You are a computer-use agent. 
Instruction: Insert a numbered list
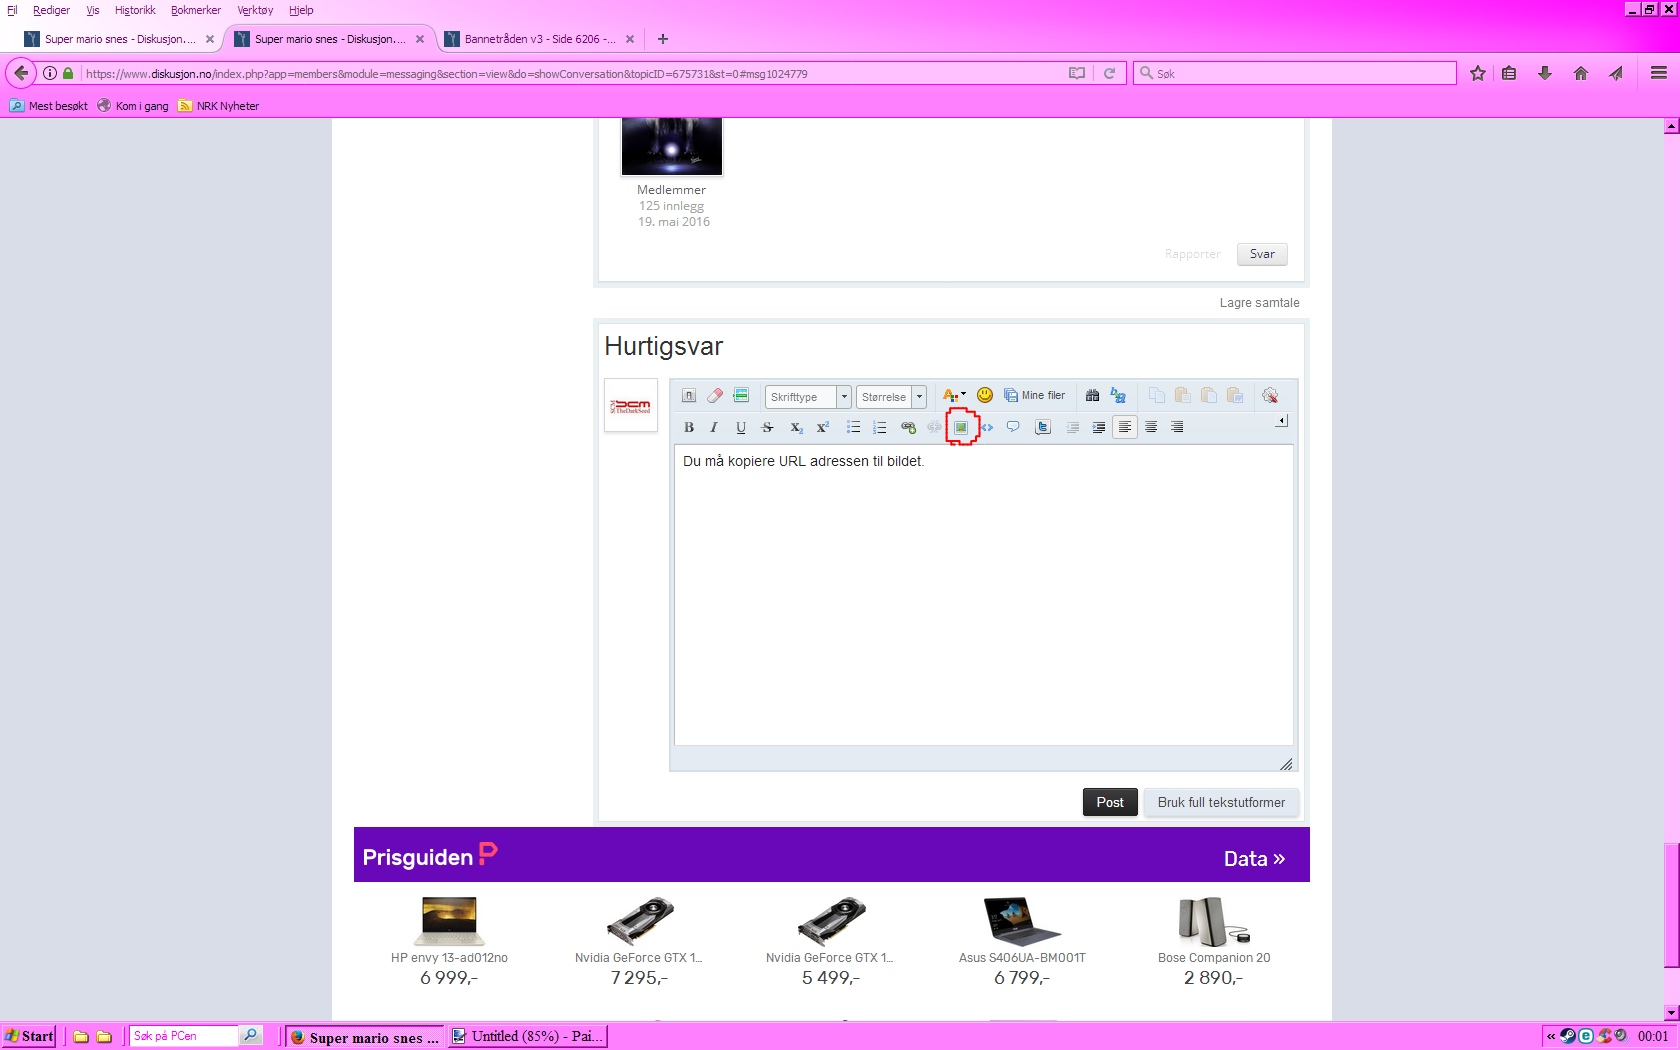coord(880,427)
